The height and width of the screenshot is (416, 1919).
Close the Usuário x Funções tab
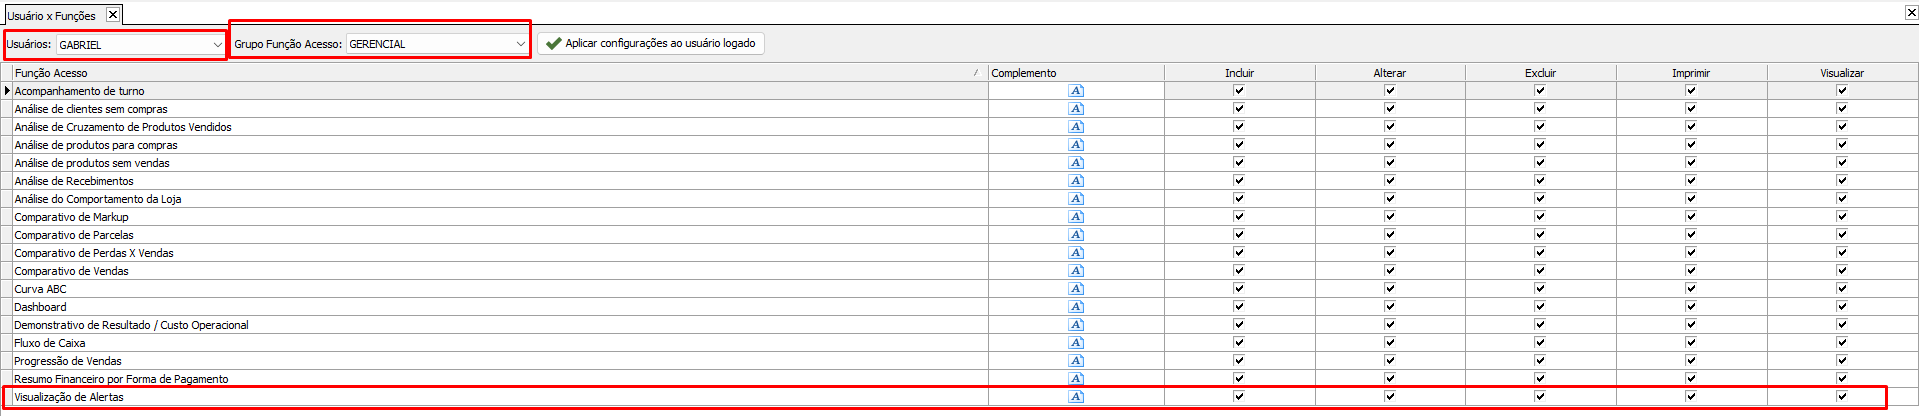(x=113, y=15)
